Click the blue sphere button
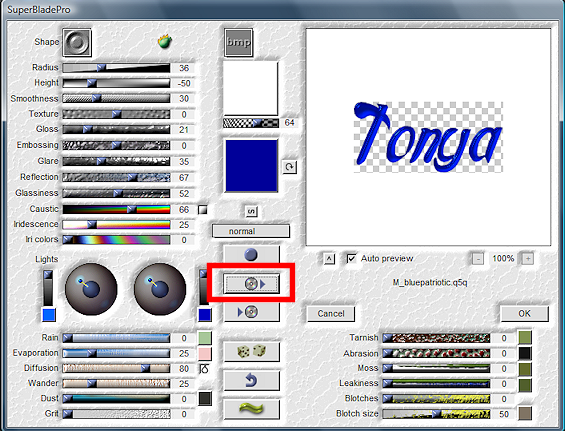This screenshot has width=565, height=431. click(252, 254)
